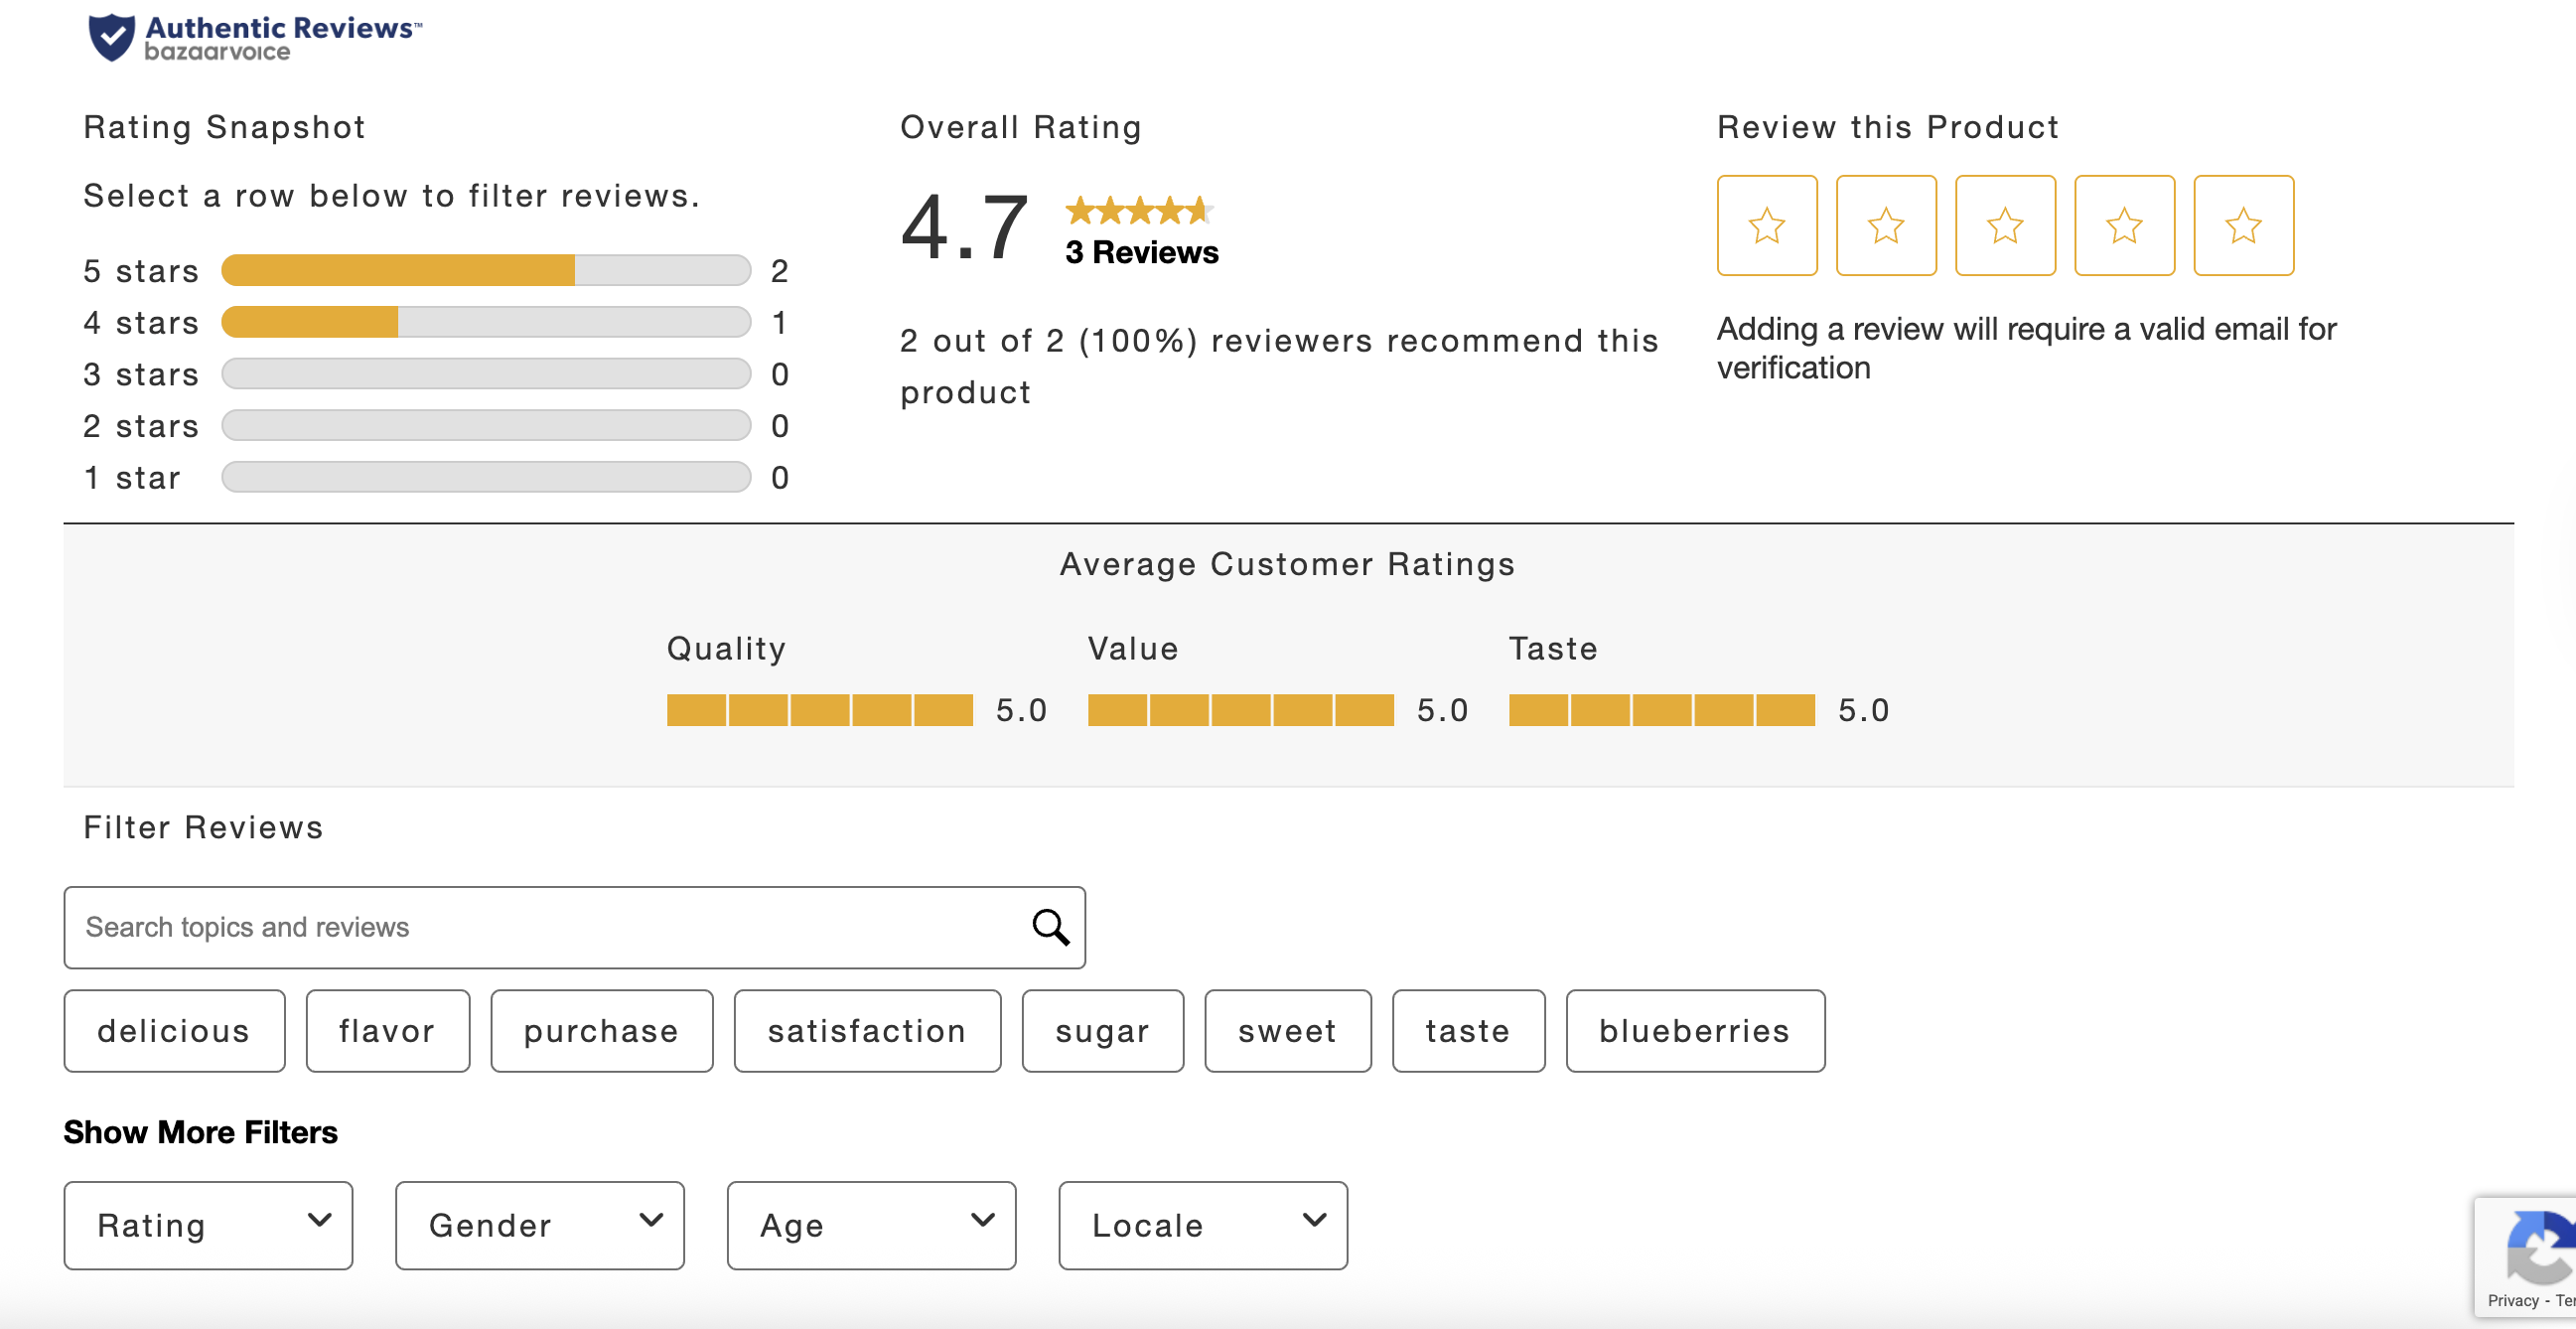Toggle the blueberries topic filter

pos(1694,1031)
